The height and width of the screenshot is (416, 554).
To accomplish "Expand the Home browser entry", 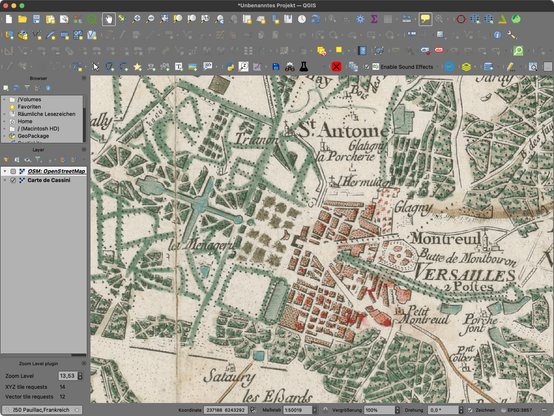I will 5,121.
